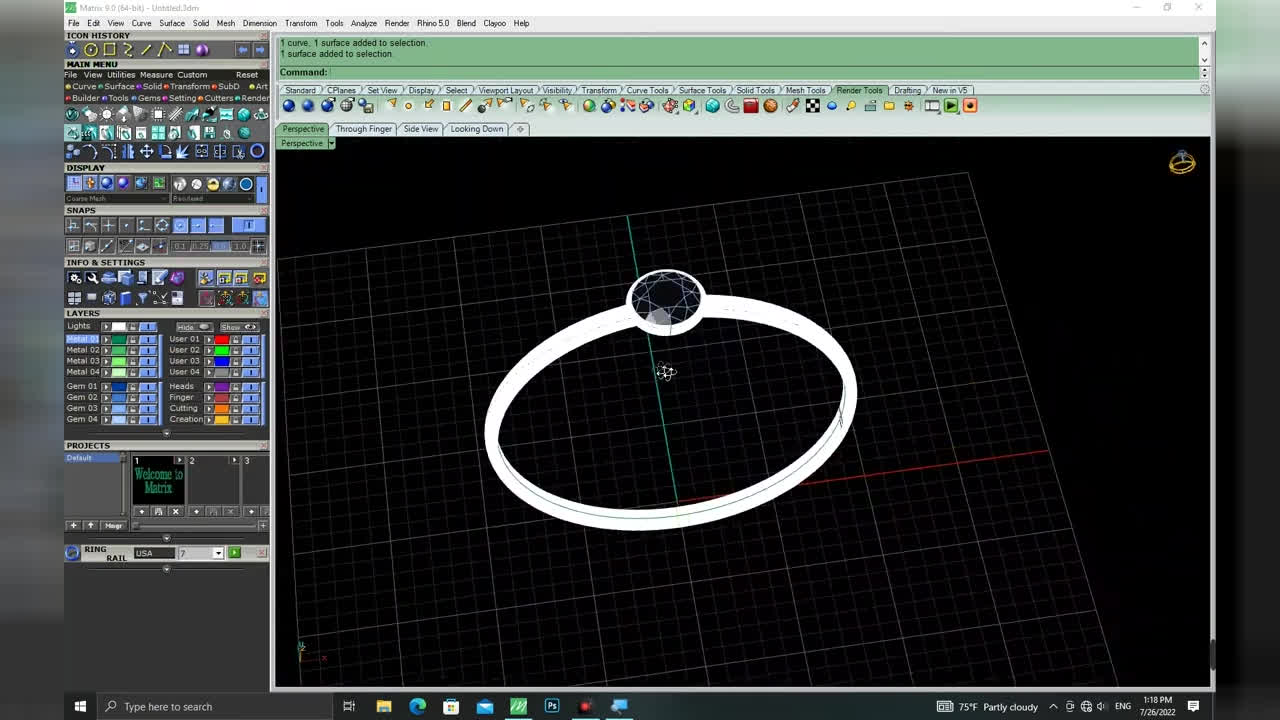This screenshot has width=1280, height=720.
Task: Click the green play render icon in toolbar
Action: click(951, 106)
